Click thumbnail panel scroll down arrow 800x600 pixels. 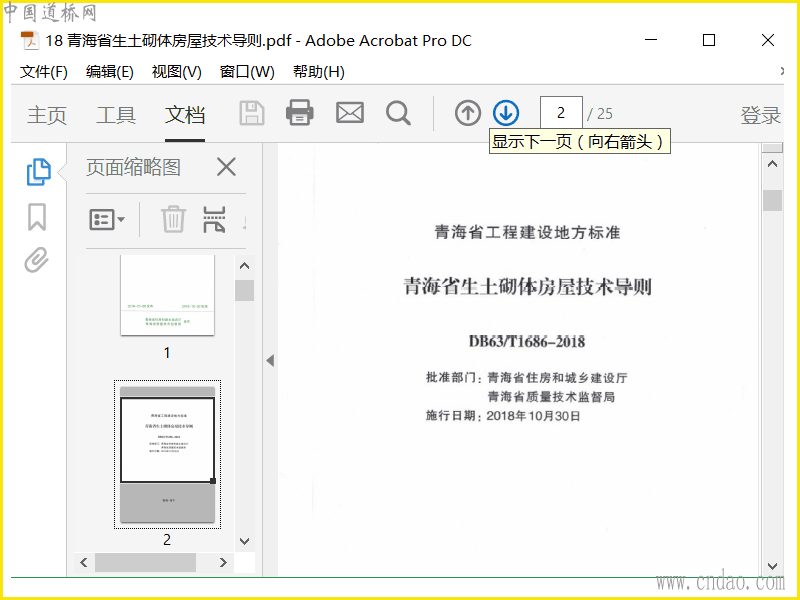click(x=244, y=541)
